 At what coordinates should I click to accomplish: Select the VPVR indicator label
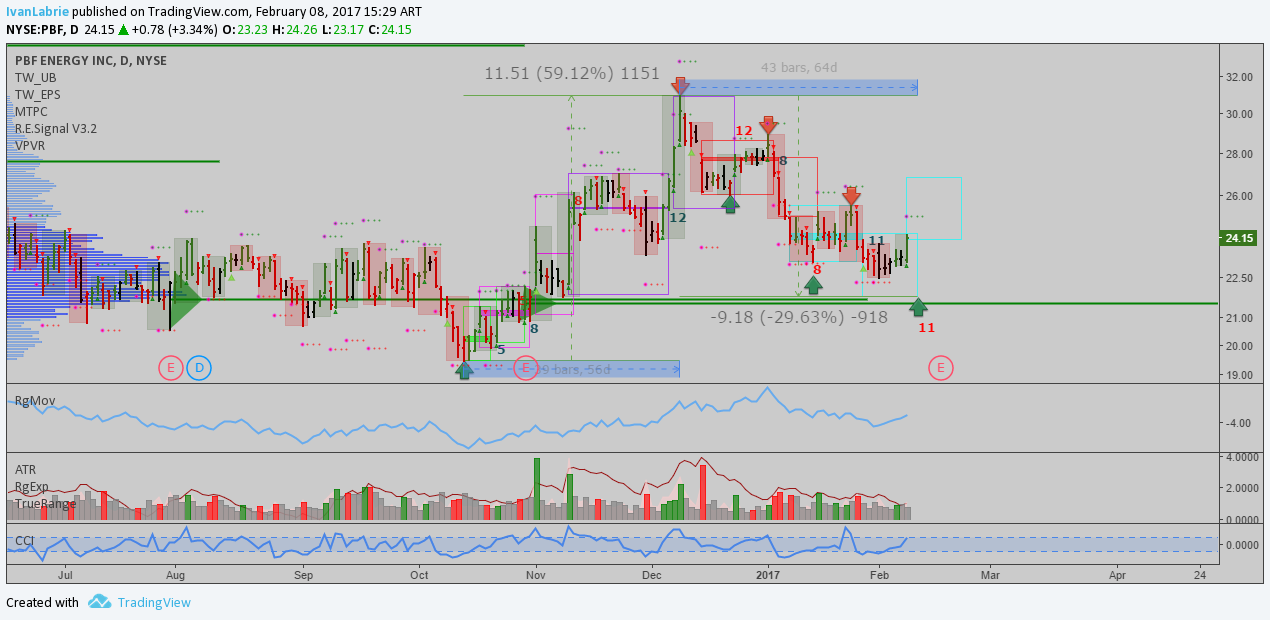click(x=30, y=146)
